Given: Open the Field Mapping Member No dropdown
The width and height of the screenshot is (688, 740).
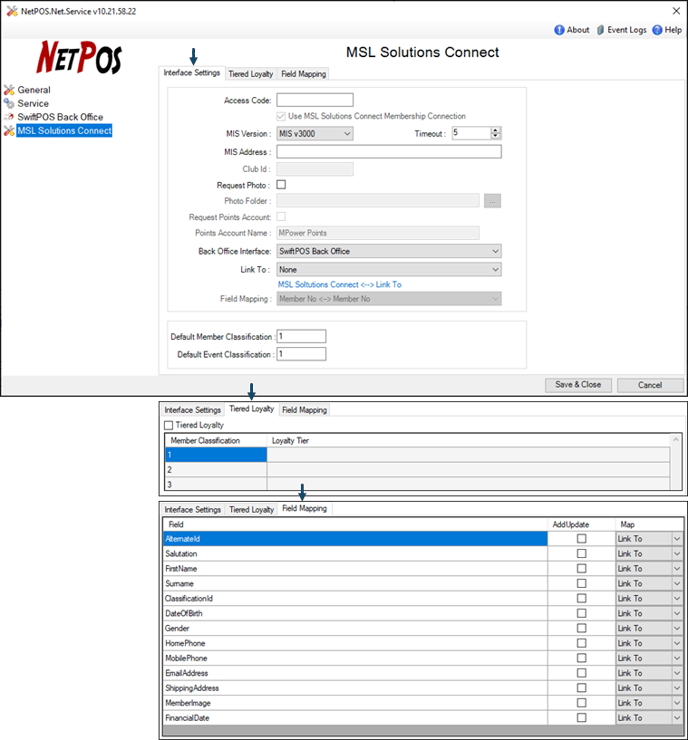Looking at the screenshot, I should point(389,299).
